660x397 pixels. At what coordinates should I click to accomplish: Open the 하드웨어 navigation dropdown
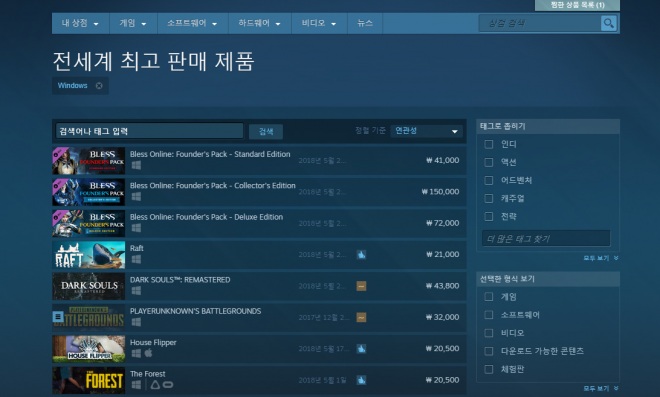[259, 23]
